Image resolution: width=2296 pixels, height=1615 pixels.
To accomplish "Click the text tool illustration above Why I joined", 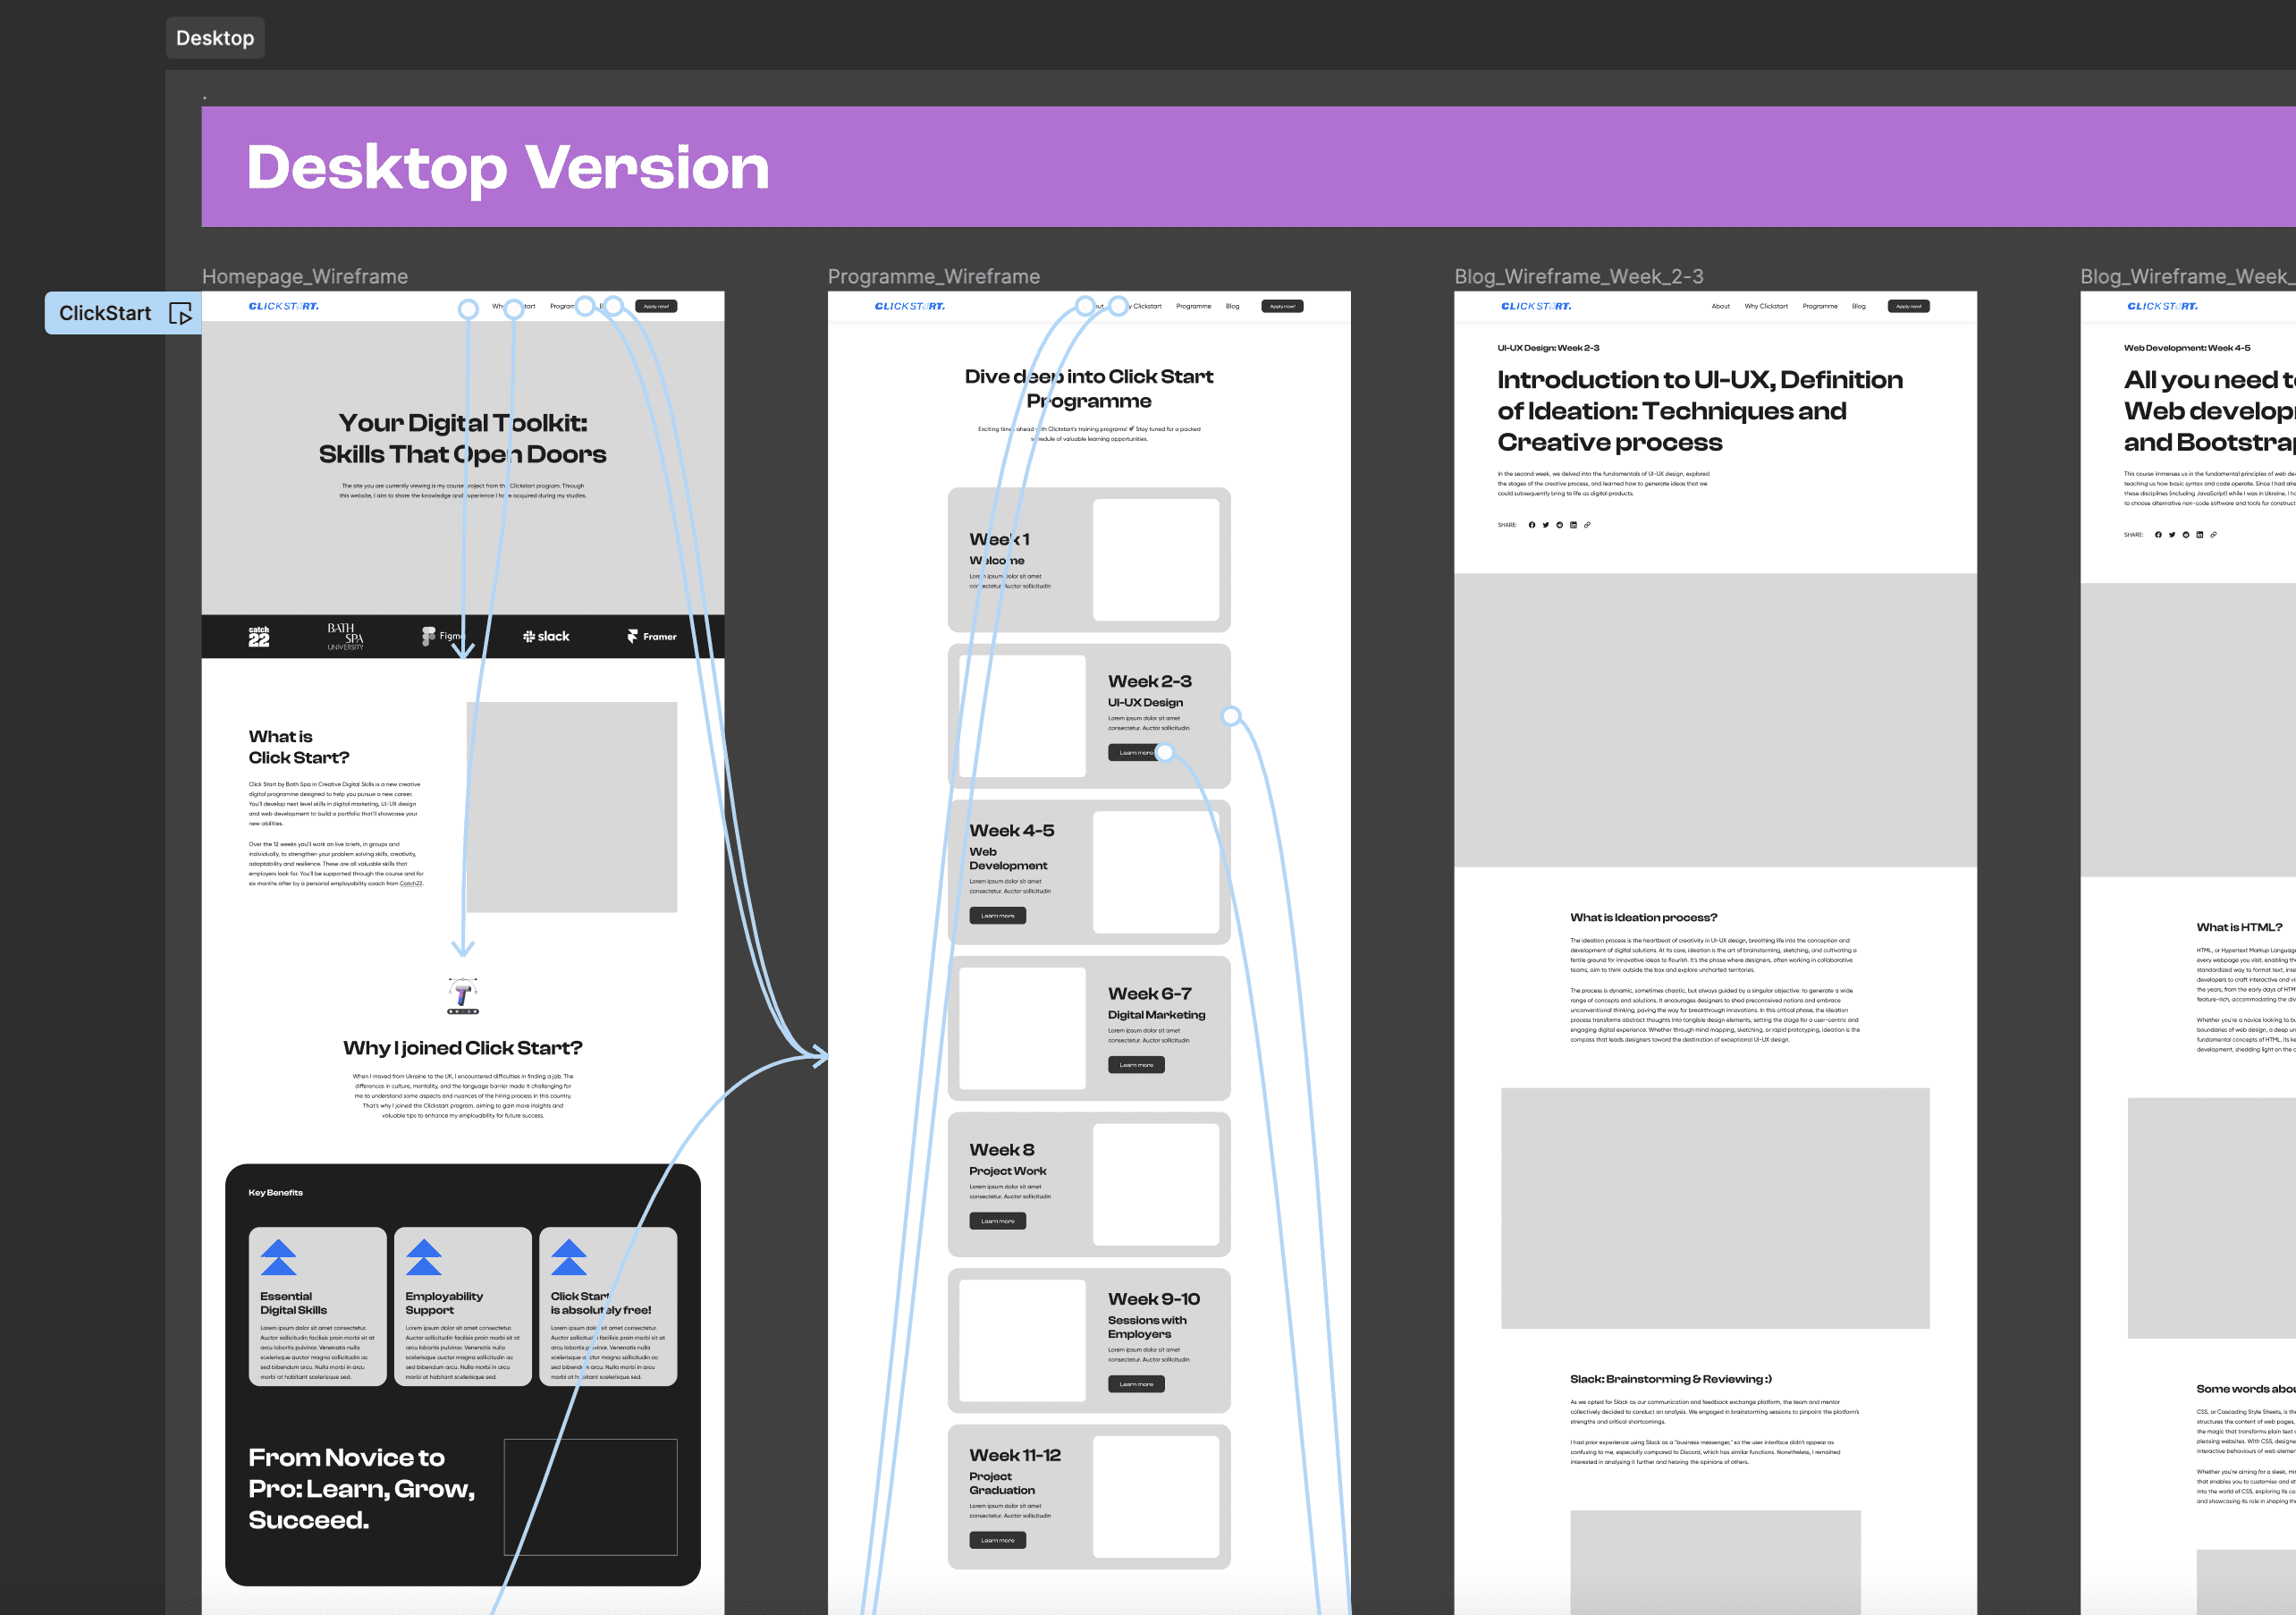I will point(462,996).
